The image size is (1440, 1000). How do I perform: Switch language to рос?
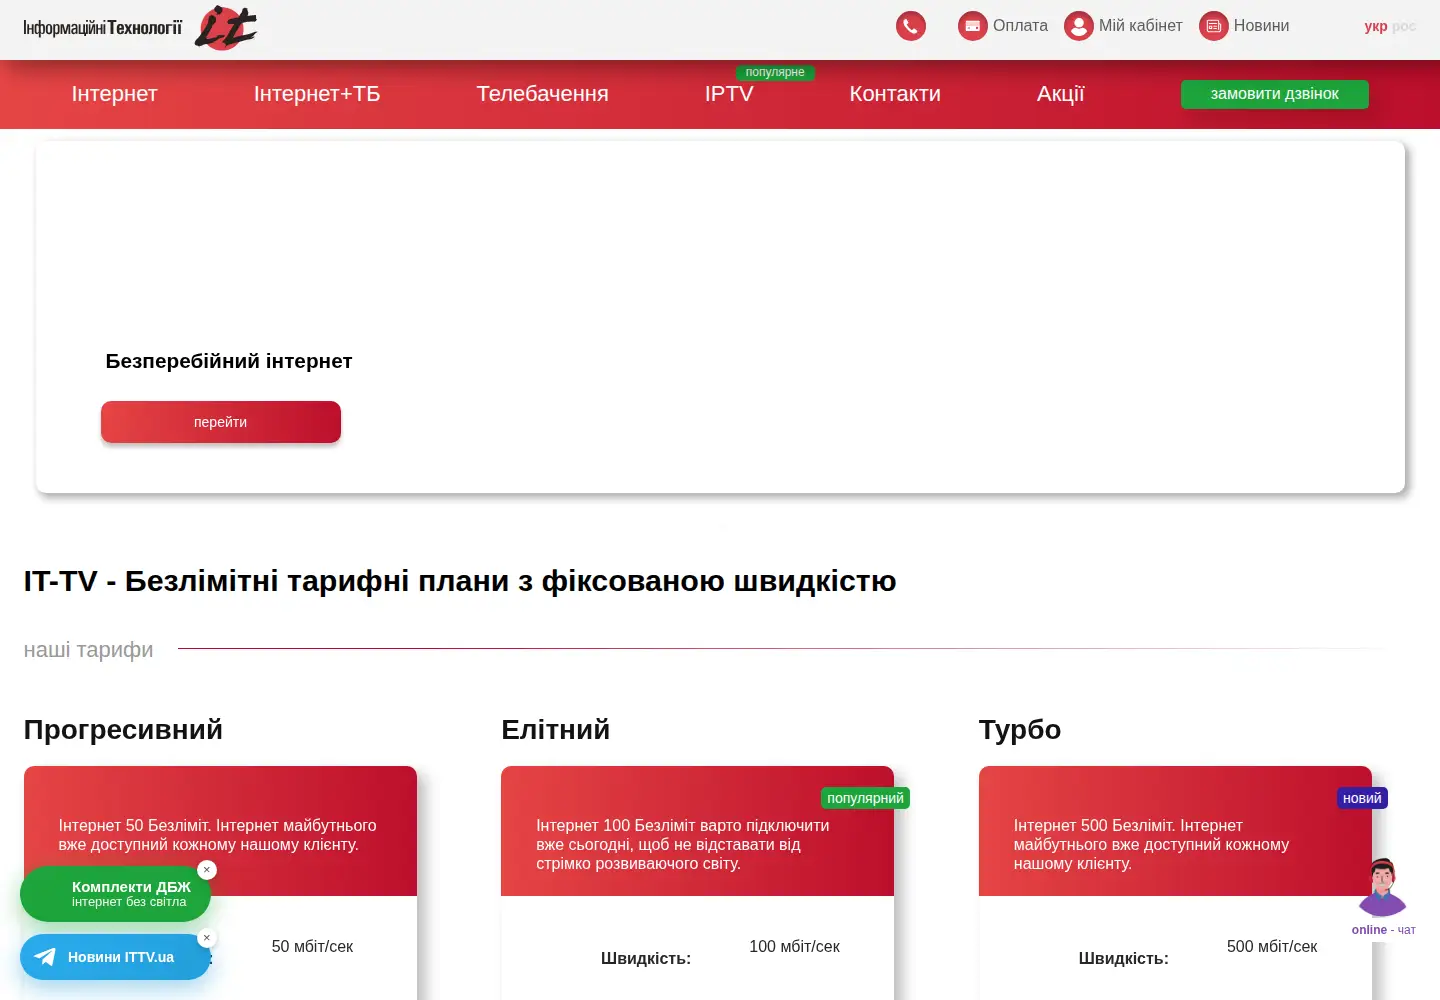coord(1404,27)
